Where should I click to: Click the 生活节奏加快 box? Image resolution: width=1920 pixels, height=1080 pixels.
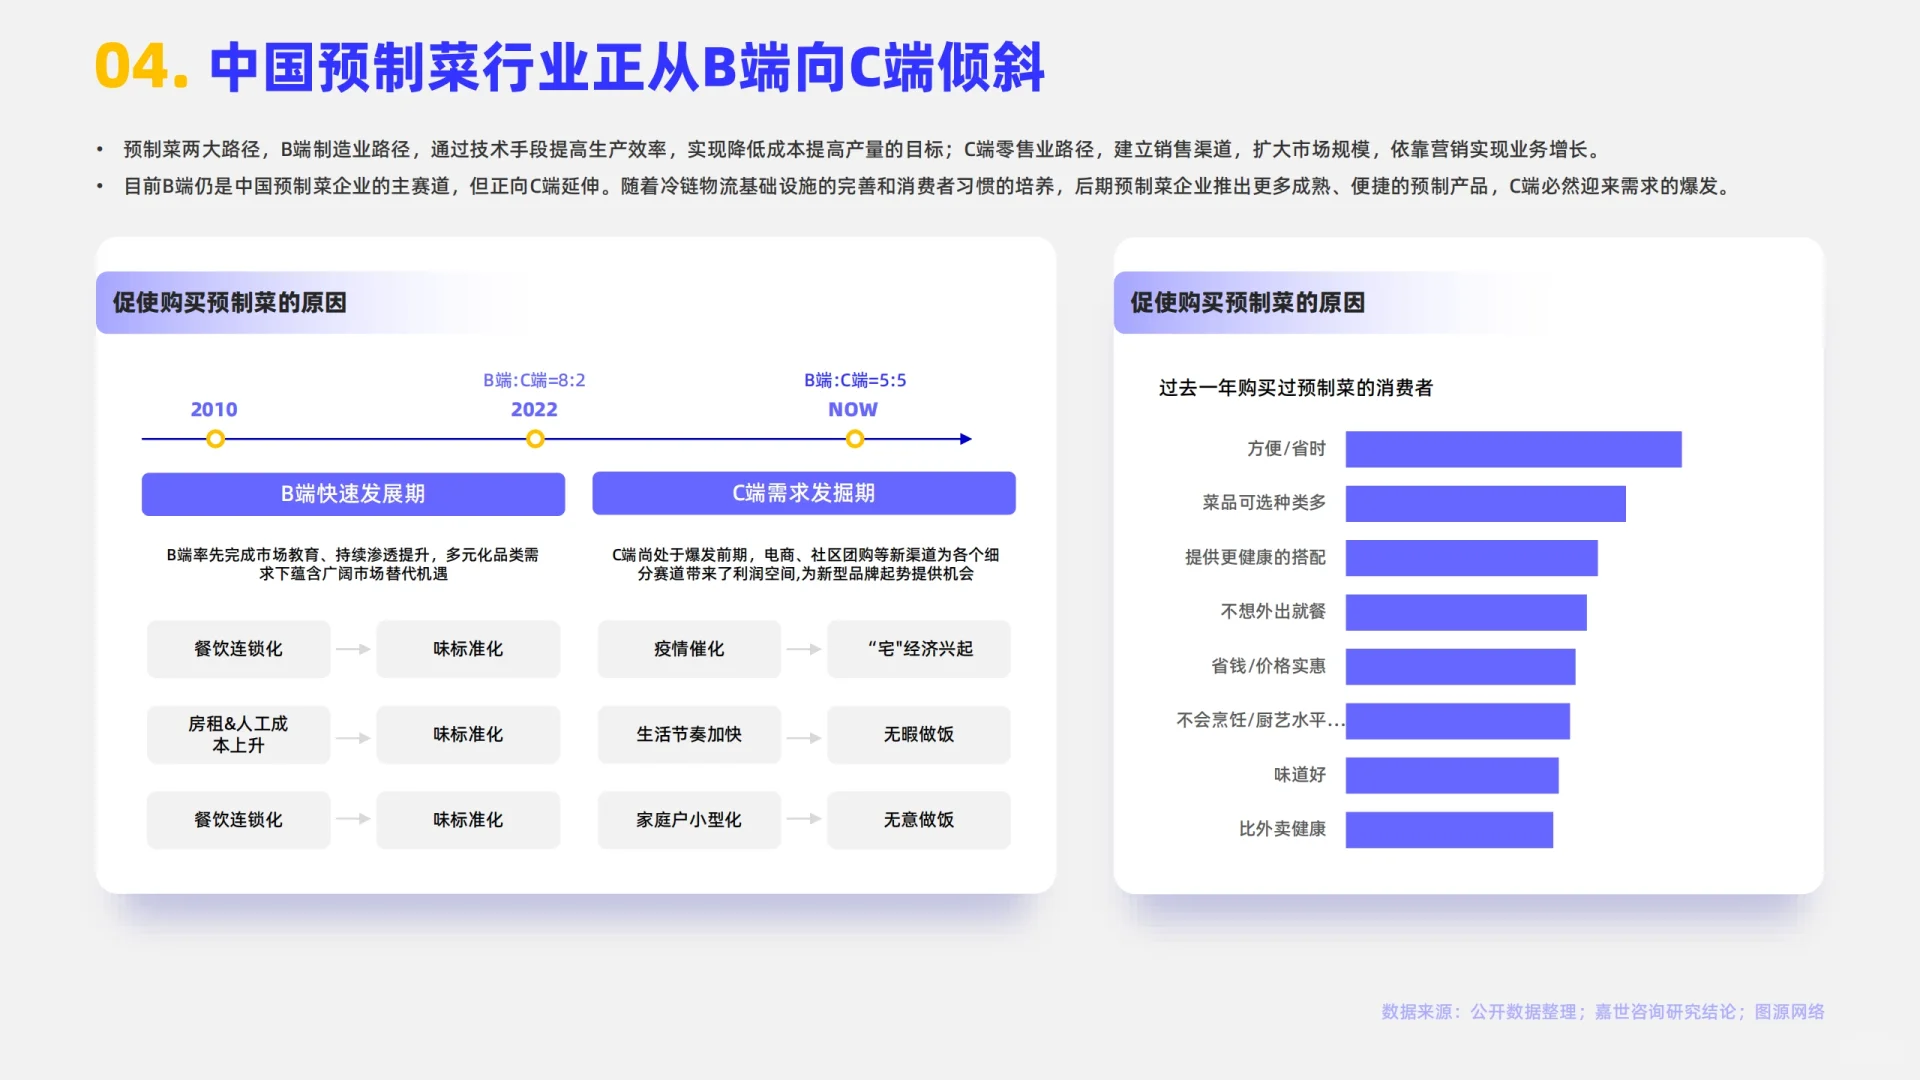[688, 735]
